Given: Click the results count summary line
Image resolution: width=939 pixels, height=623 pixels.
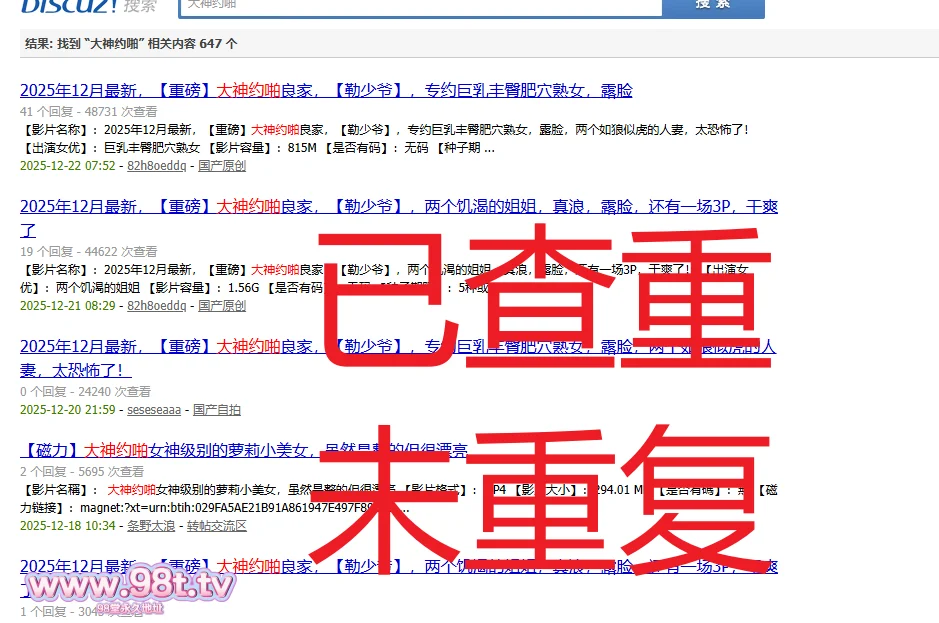Looking at the screenshot, I should pos(131,44).
